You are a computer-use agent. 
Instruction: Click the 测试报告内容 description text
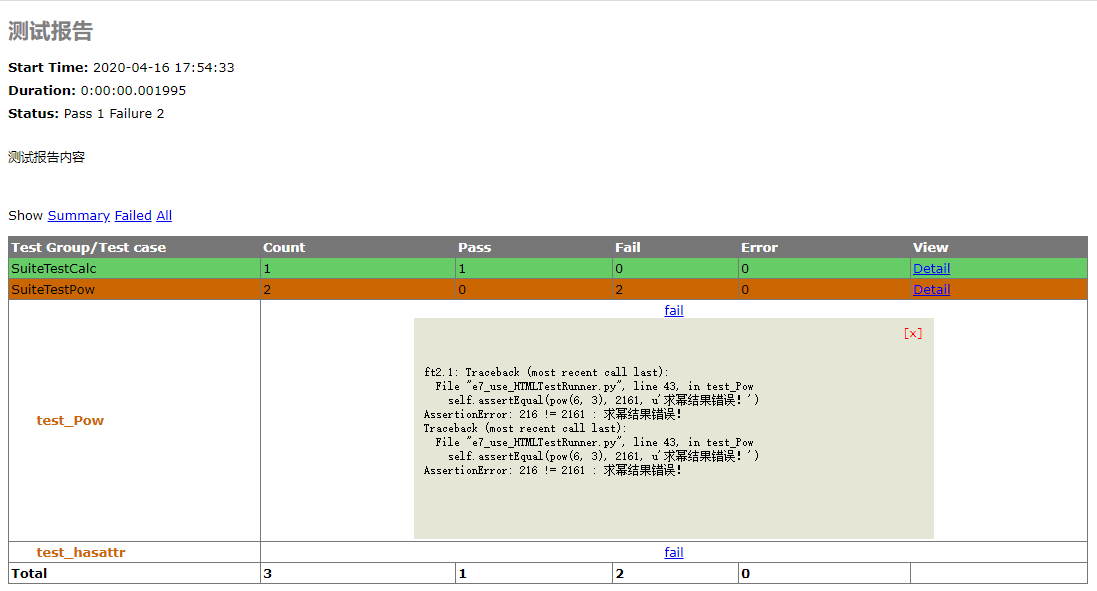[46, 157]
